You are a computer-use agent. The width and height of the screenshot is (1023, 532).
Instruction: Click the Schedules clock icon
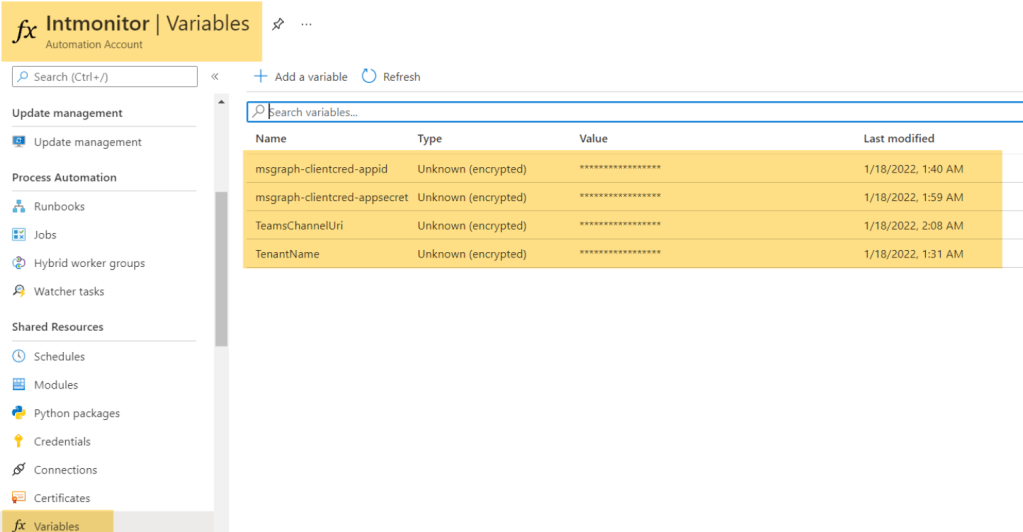pos(19,357)
